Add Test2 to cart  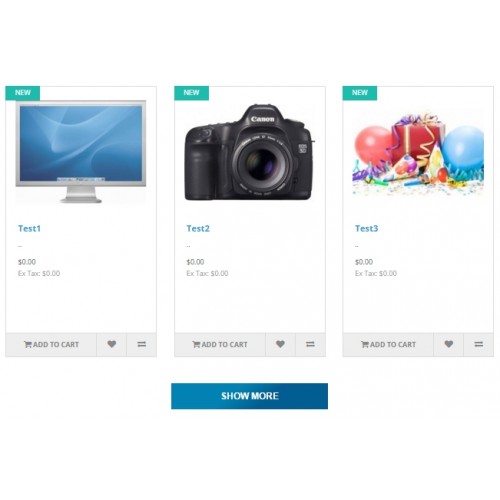[220, 344]
